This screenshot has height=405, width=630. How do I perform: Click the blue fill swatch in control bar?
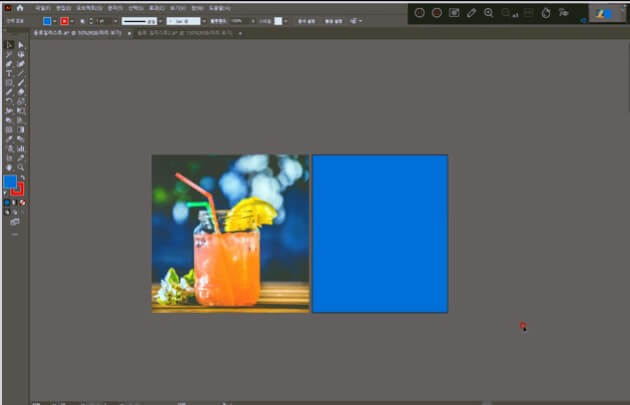pos(47,21)
